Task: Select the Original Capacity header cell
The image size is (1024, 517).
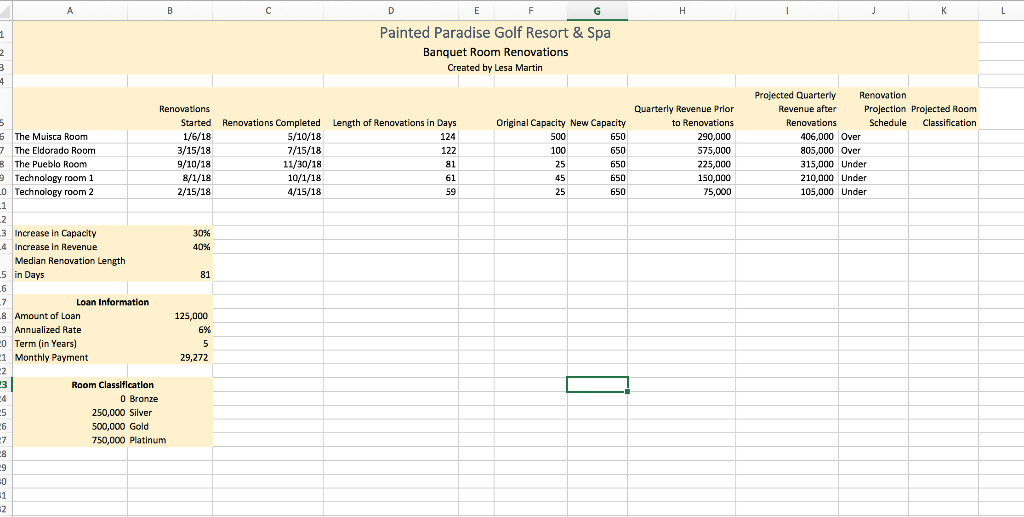Action: pos(531,109)
